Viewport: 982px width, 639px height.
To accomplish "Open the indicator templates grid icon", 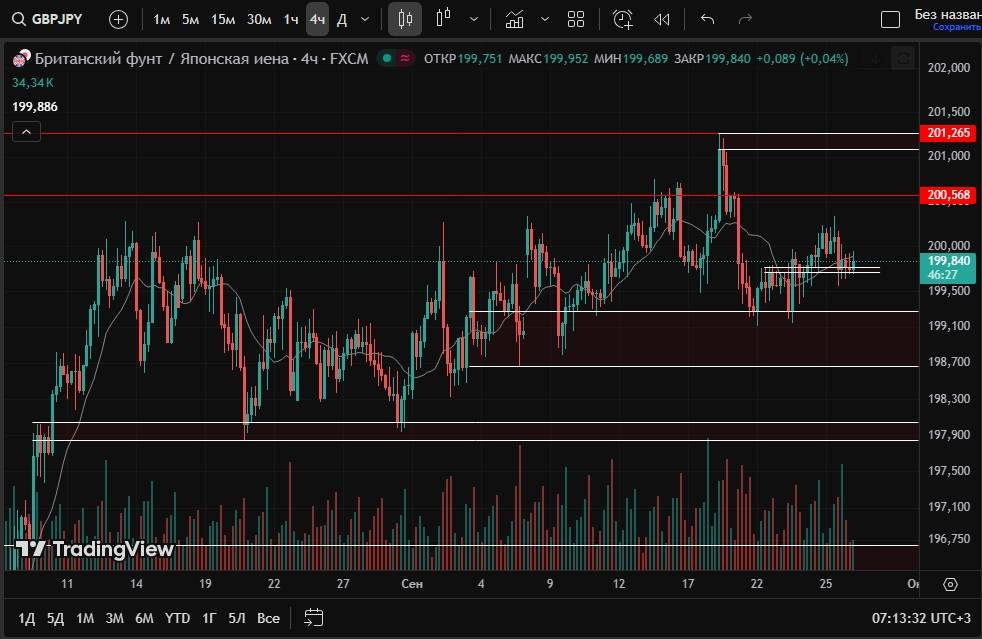I will click(576, 19).
